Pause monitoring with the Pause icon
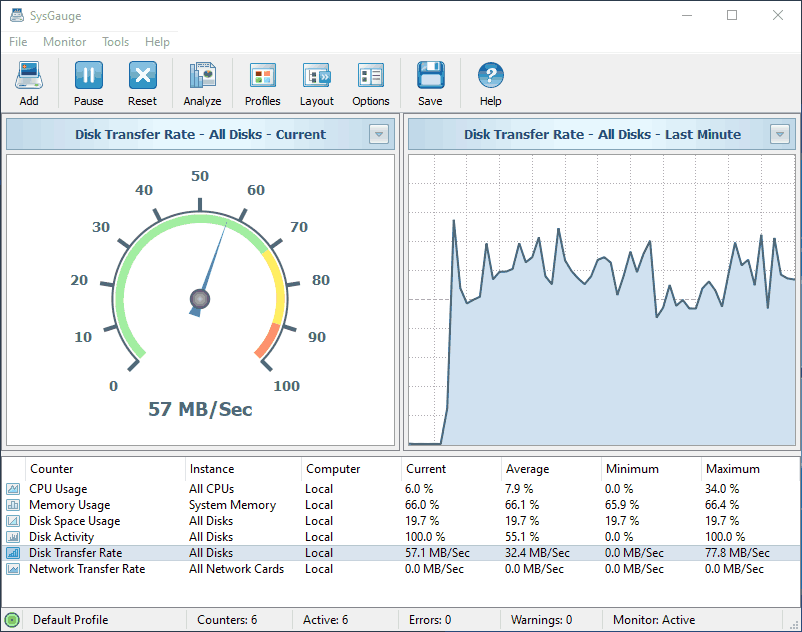802x632 pixels. coord(88,75)
